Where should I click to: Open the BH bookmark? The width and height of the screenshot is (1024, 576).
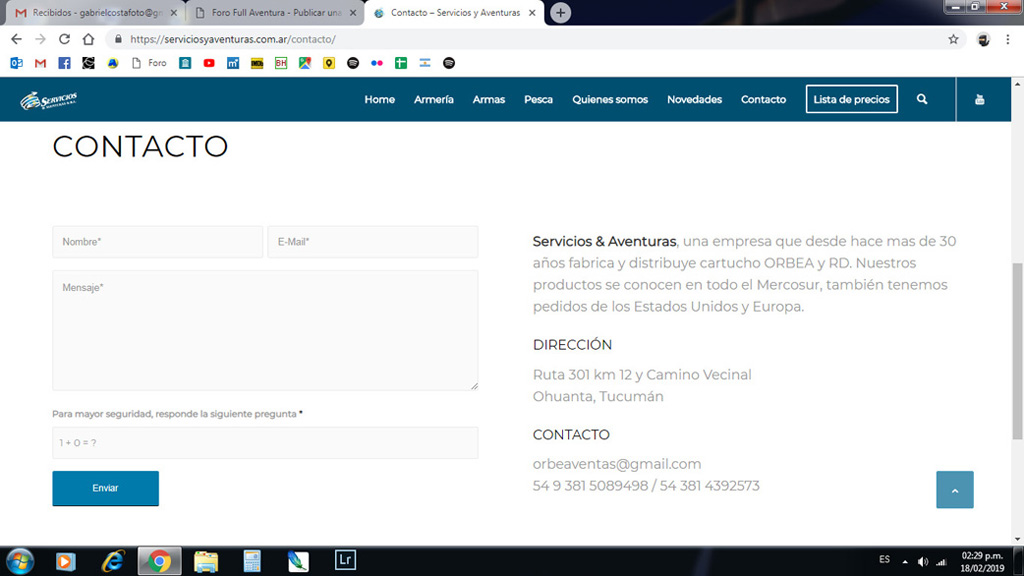coord(281,63)
